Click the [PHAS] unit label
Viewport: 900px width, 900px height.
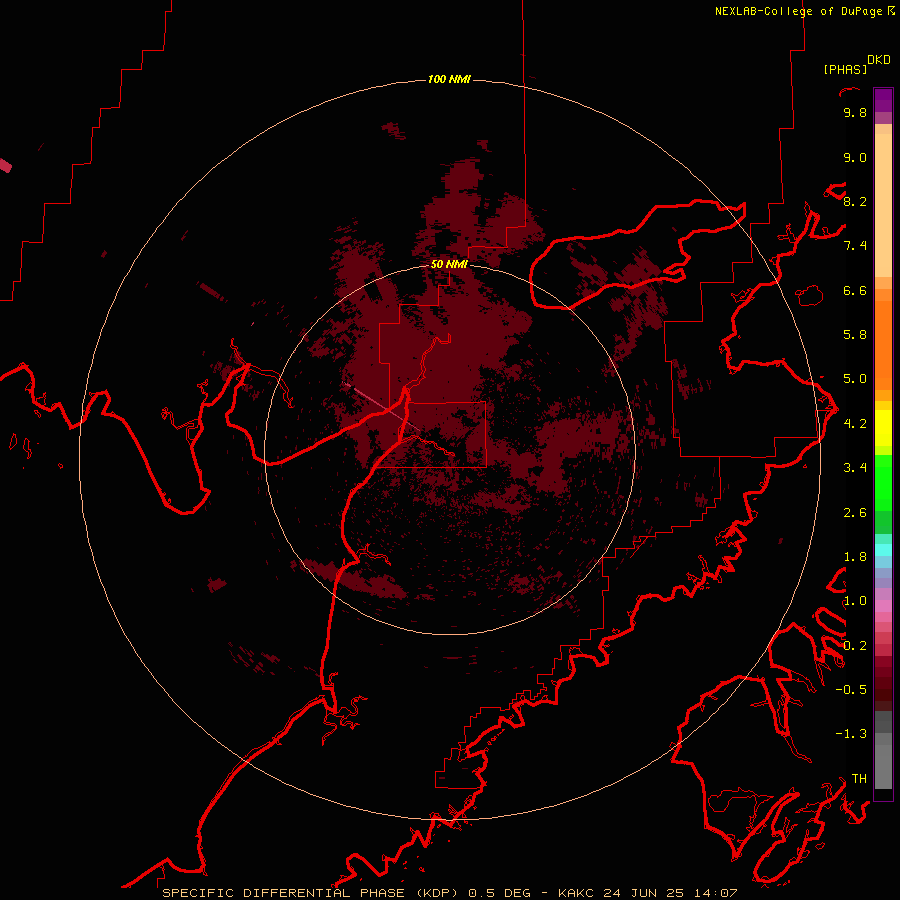coord(845,69)
